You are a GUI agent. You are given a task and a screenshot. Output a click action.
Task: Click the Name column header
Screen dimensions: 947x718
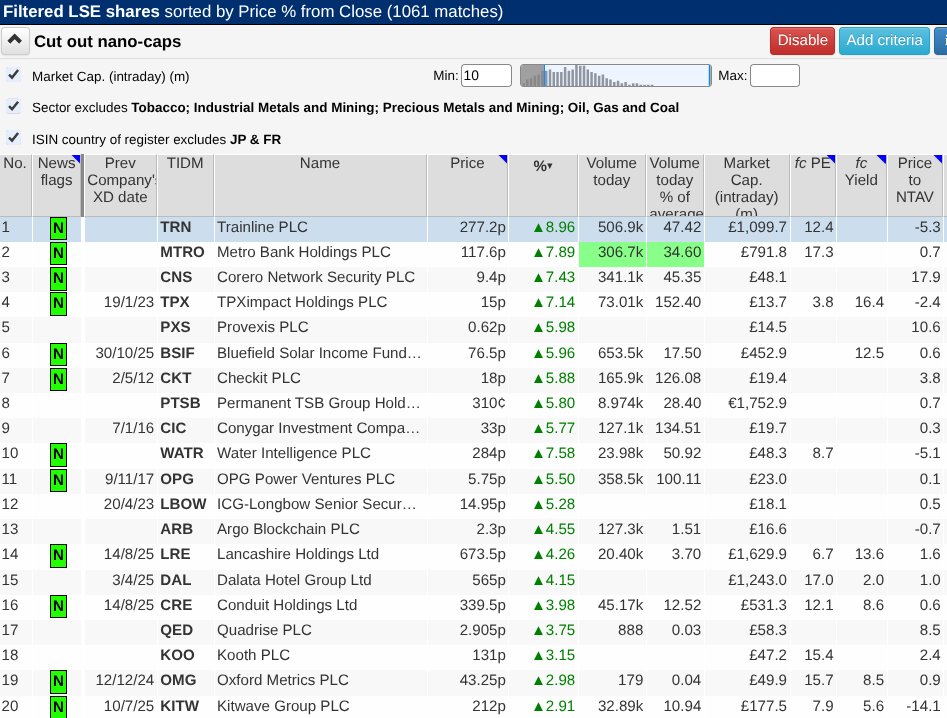pyautogui.click(x=320, y=185)
